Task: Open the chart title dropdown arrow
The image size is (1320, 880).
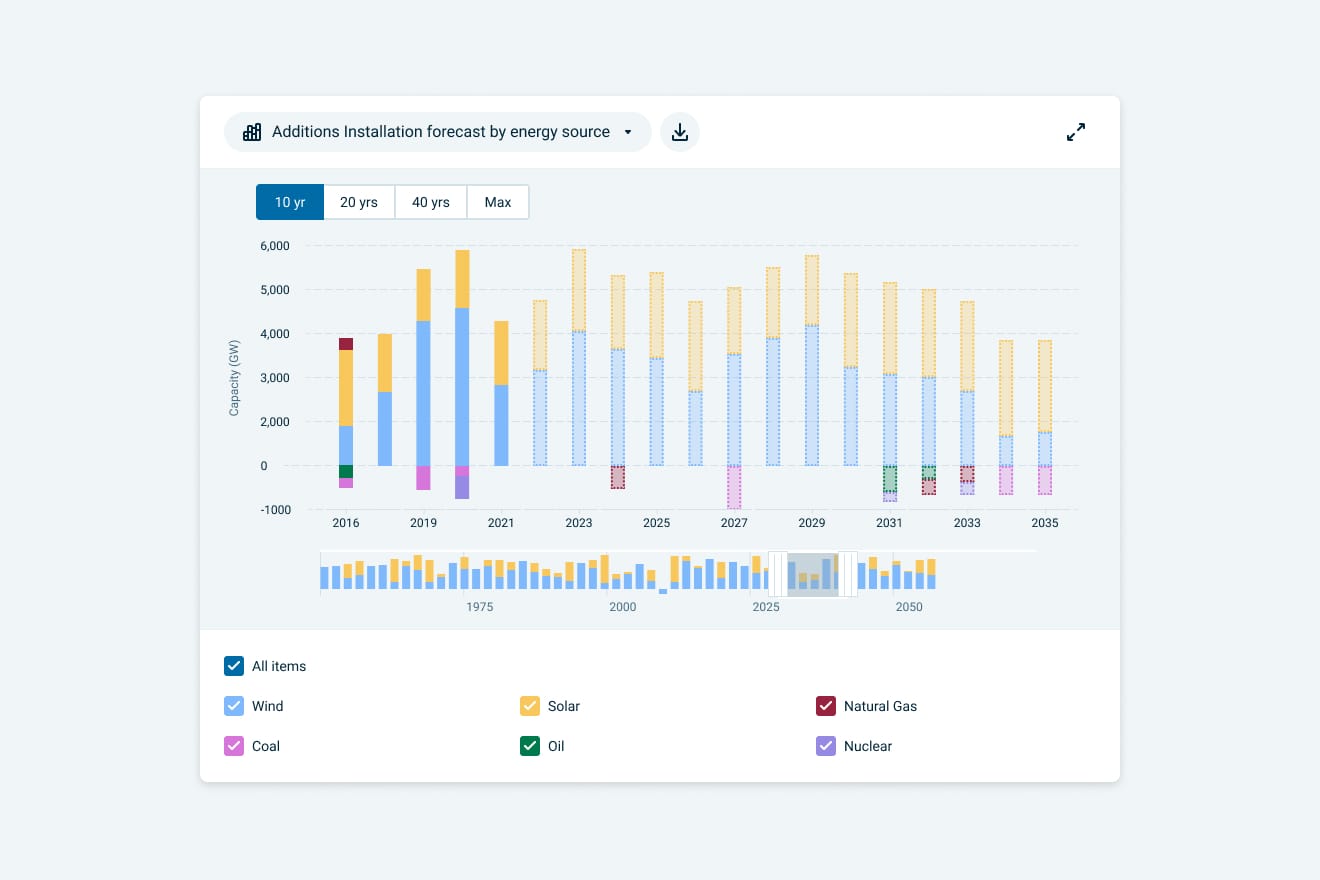Action: pyautogui.click(x=628, y=132)
